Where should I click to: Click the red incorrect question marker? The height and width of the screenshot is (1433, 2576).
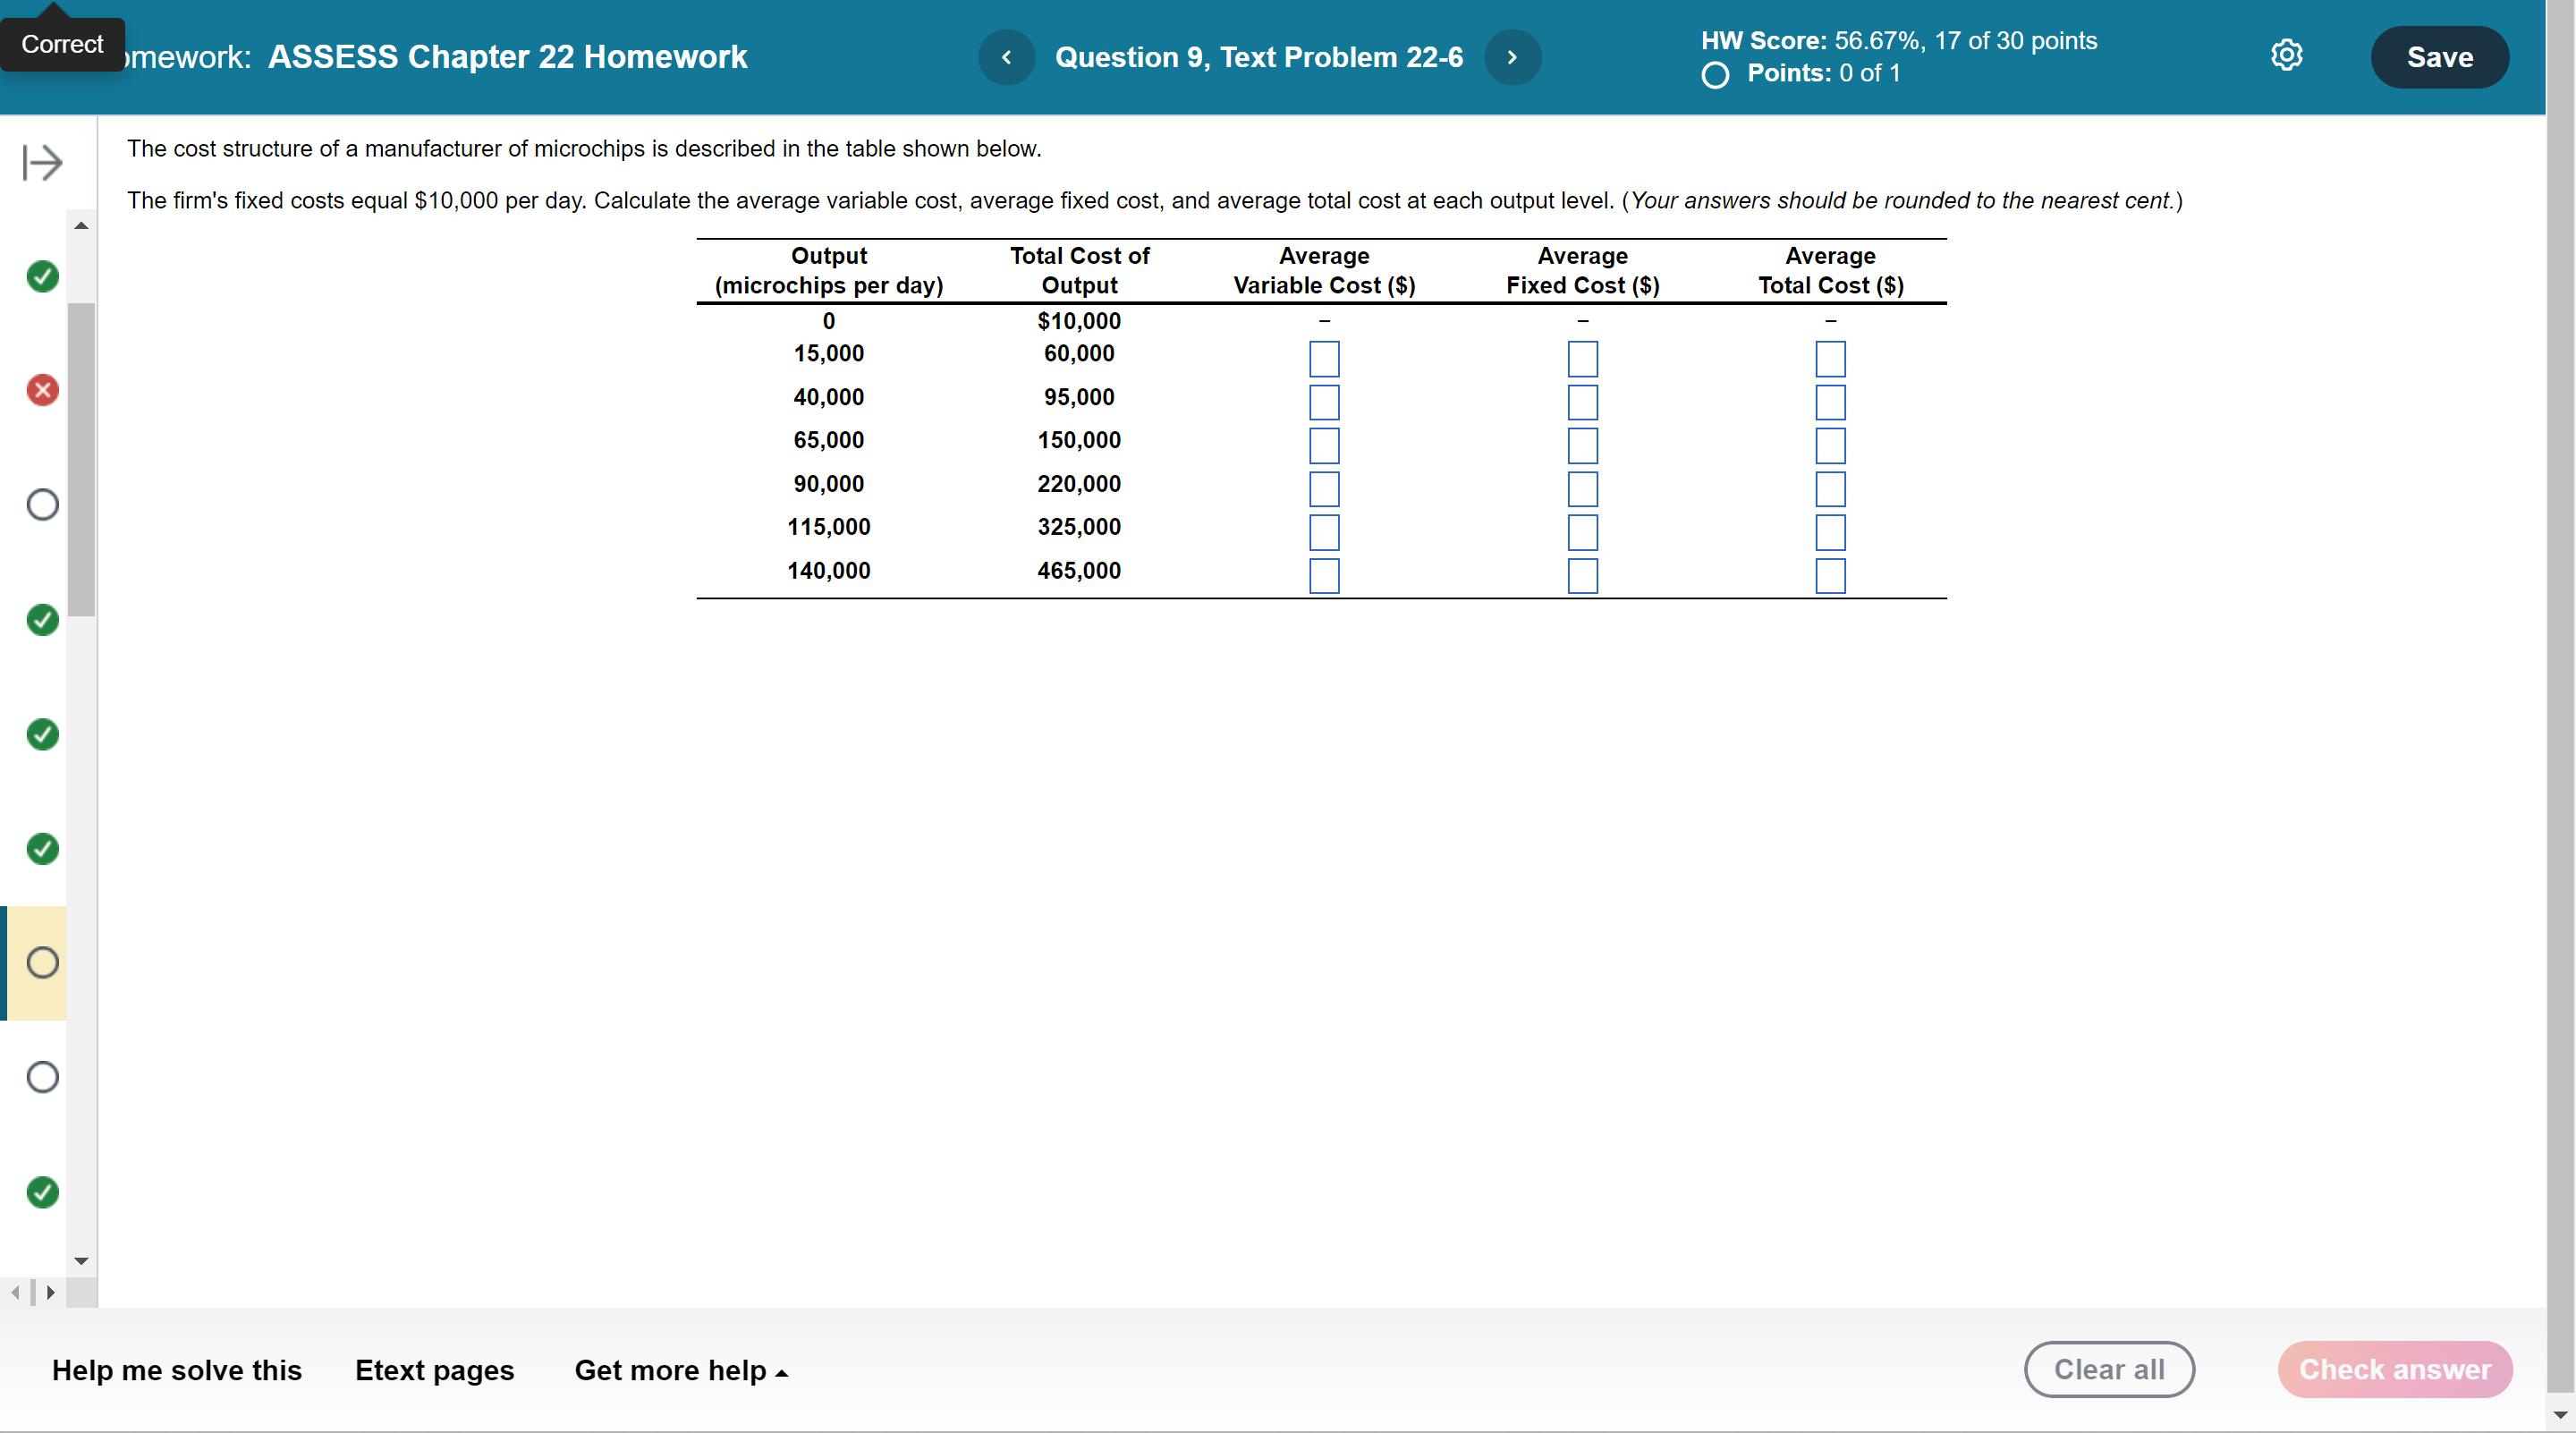[x=42, y=390]
